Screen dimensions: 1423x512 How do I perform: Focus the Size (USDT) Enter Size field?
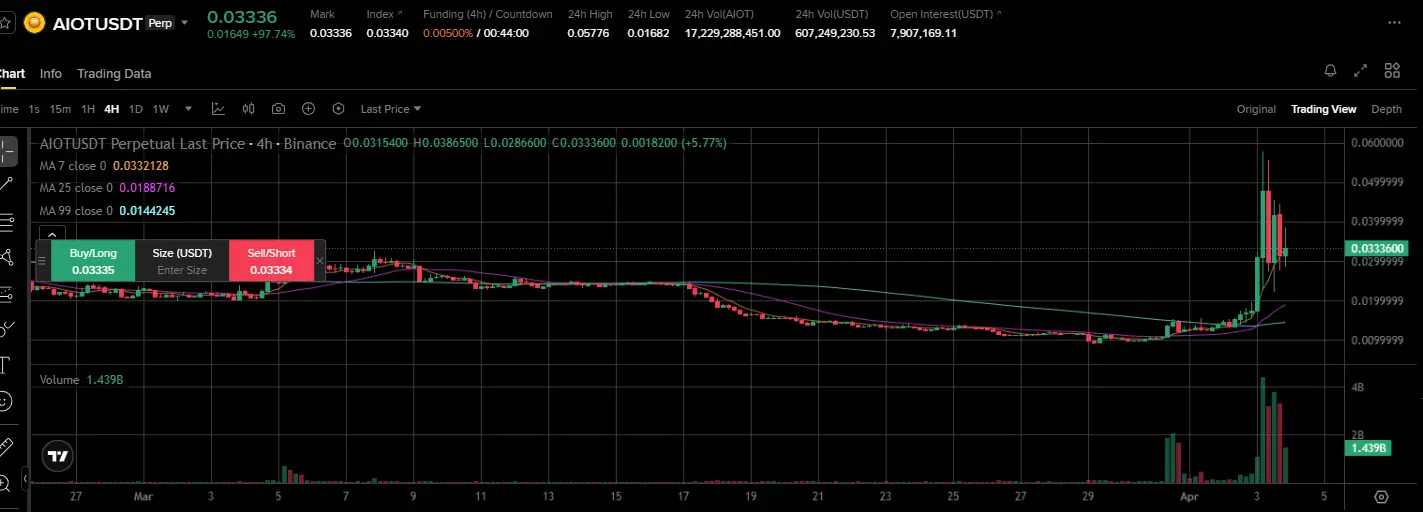tap(182, 261)
